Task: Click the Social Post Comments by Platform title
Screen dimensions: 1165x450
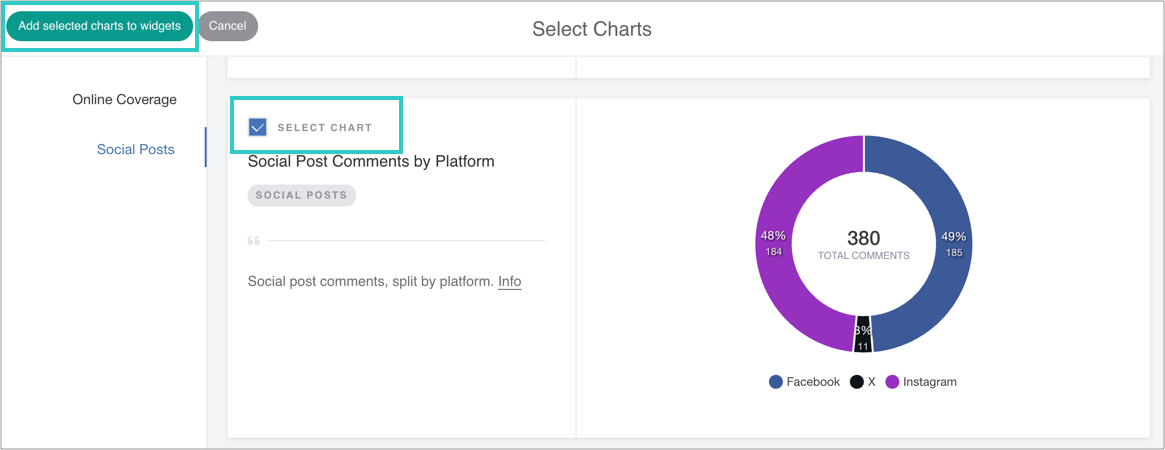Action: click(371, 161)
